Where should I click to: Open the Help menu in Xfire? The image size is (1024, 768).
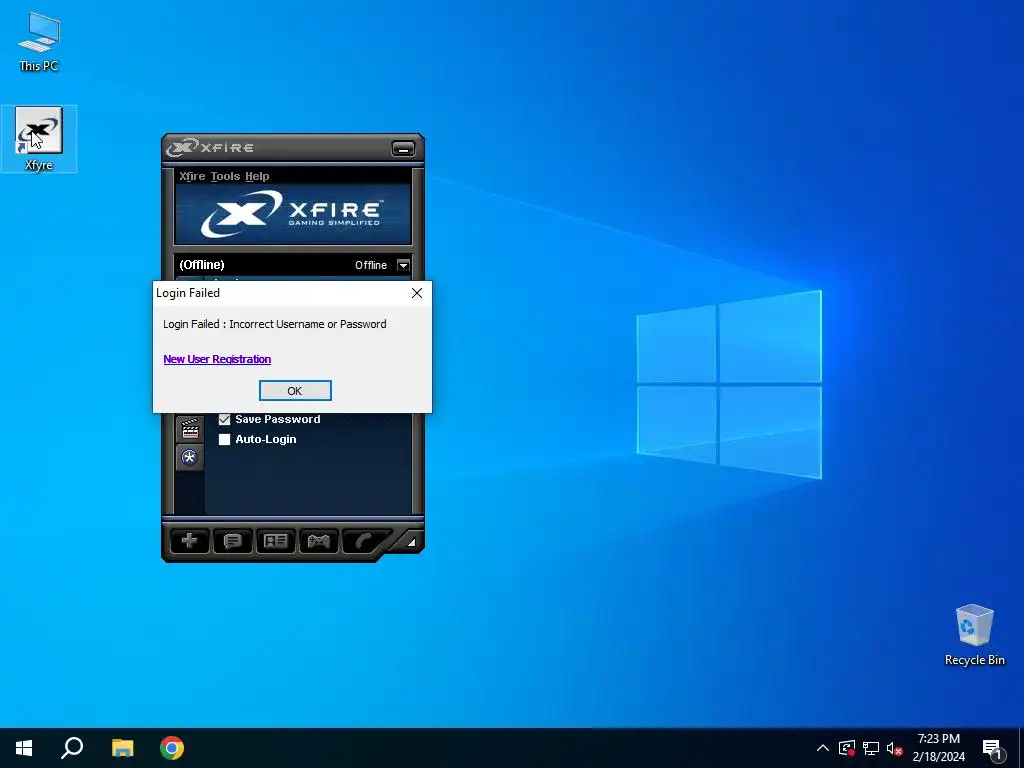[257, 176]
